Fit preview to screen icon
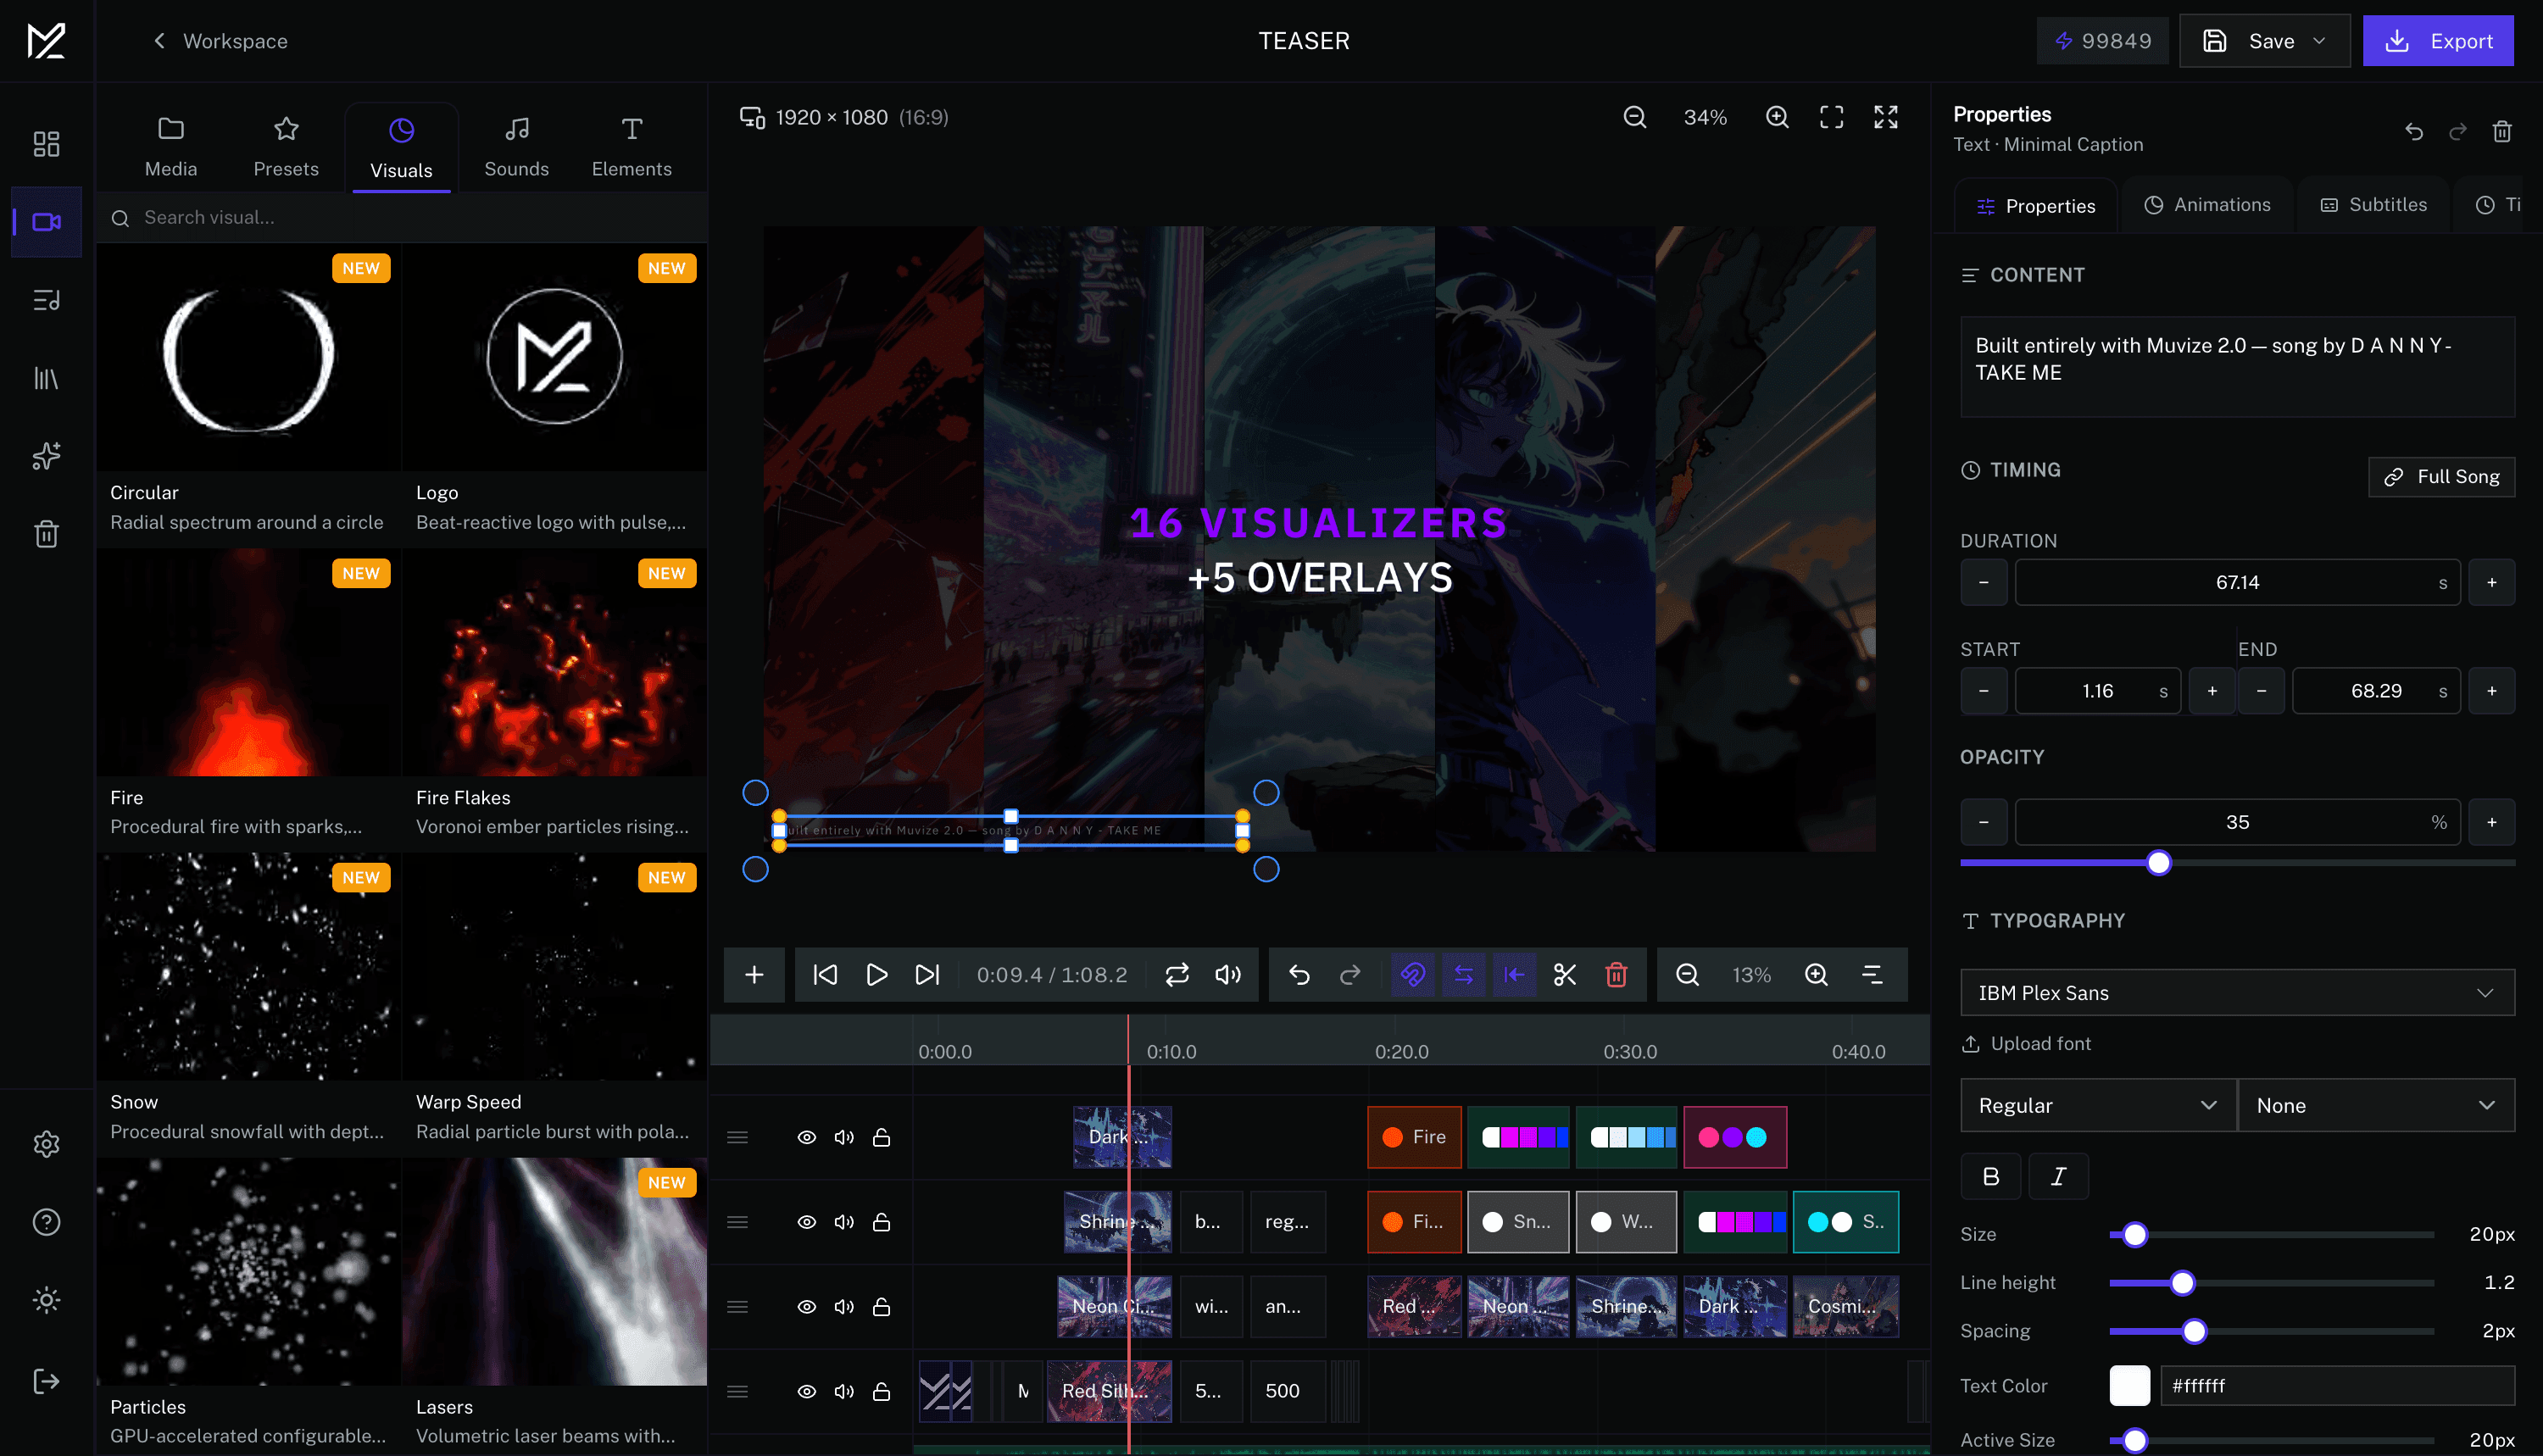Image resolution: width=2543 pixels, height=1456 pixels. click(x=1831, y=117)
